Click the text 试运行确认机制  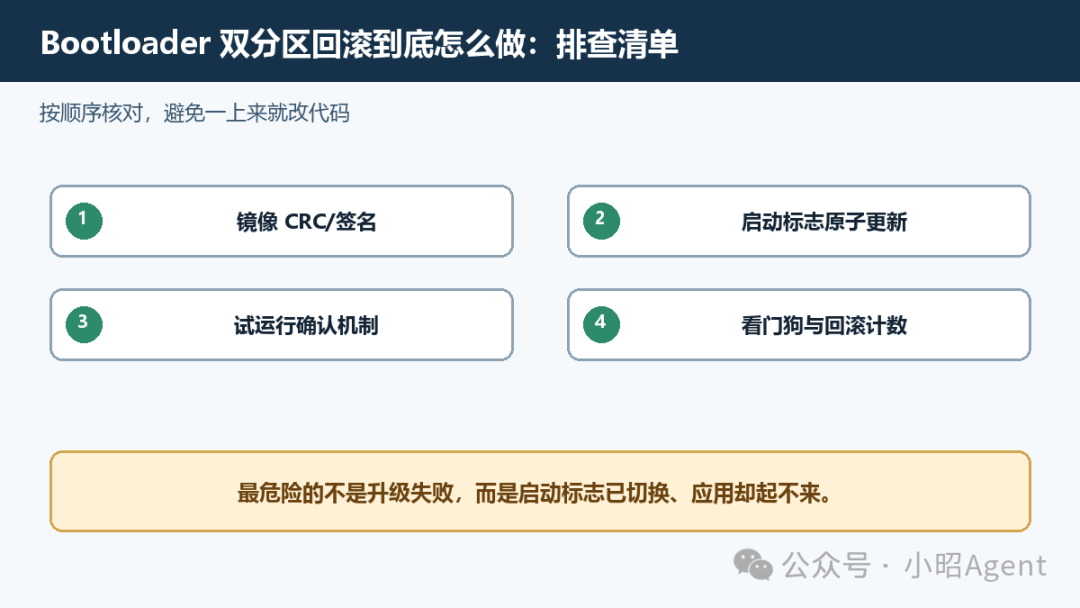point(306,325)
